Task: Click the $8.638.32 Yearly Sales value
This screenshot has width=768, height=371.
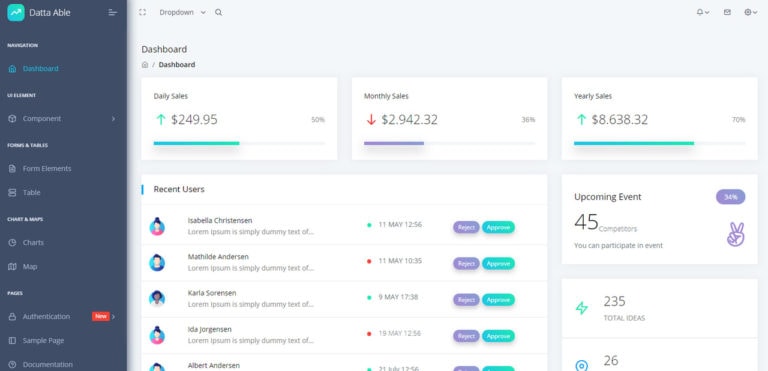Action: tap(620, 120)
